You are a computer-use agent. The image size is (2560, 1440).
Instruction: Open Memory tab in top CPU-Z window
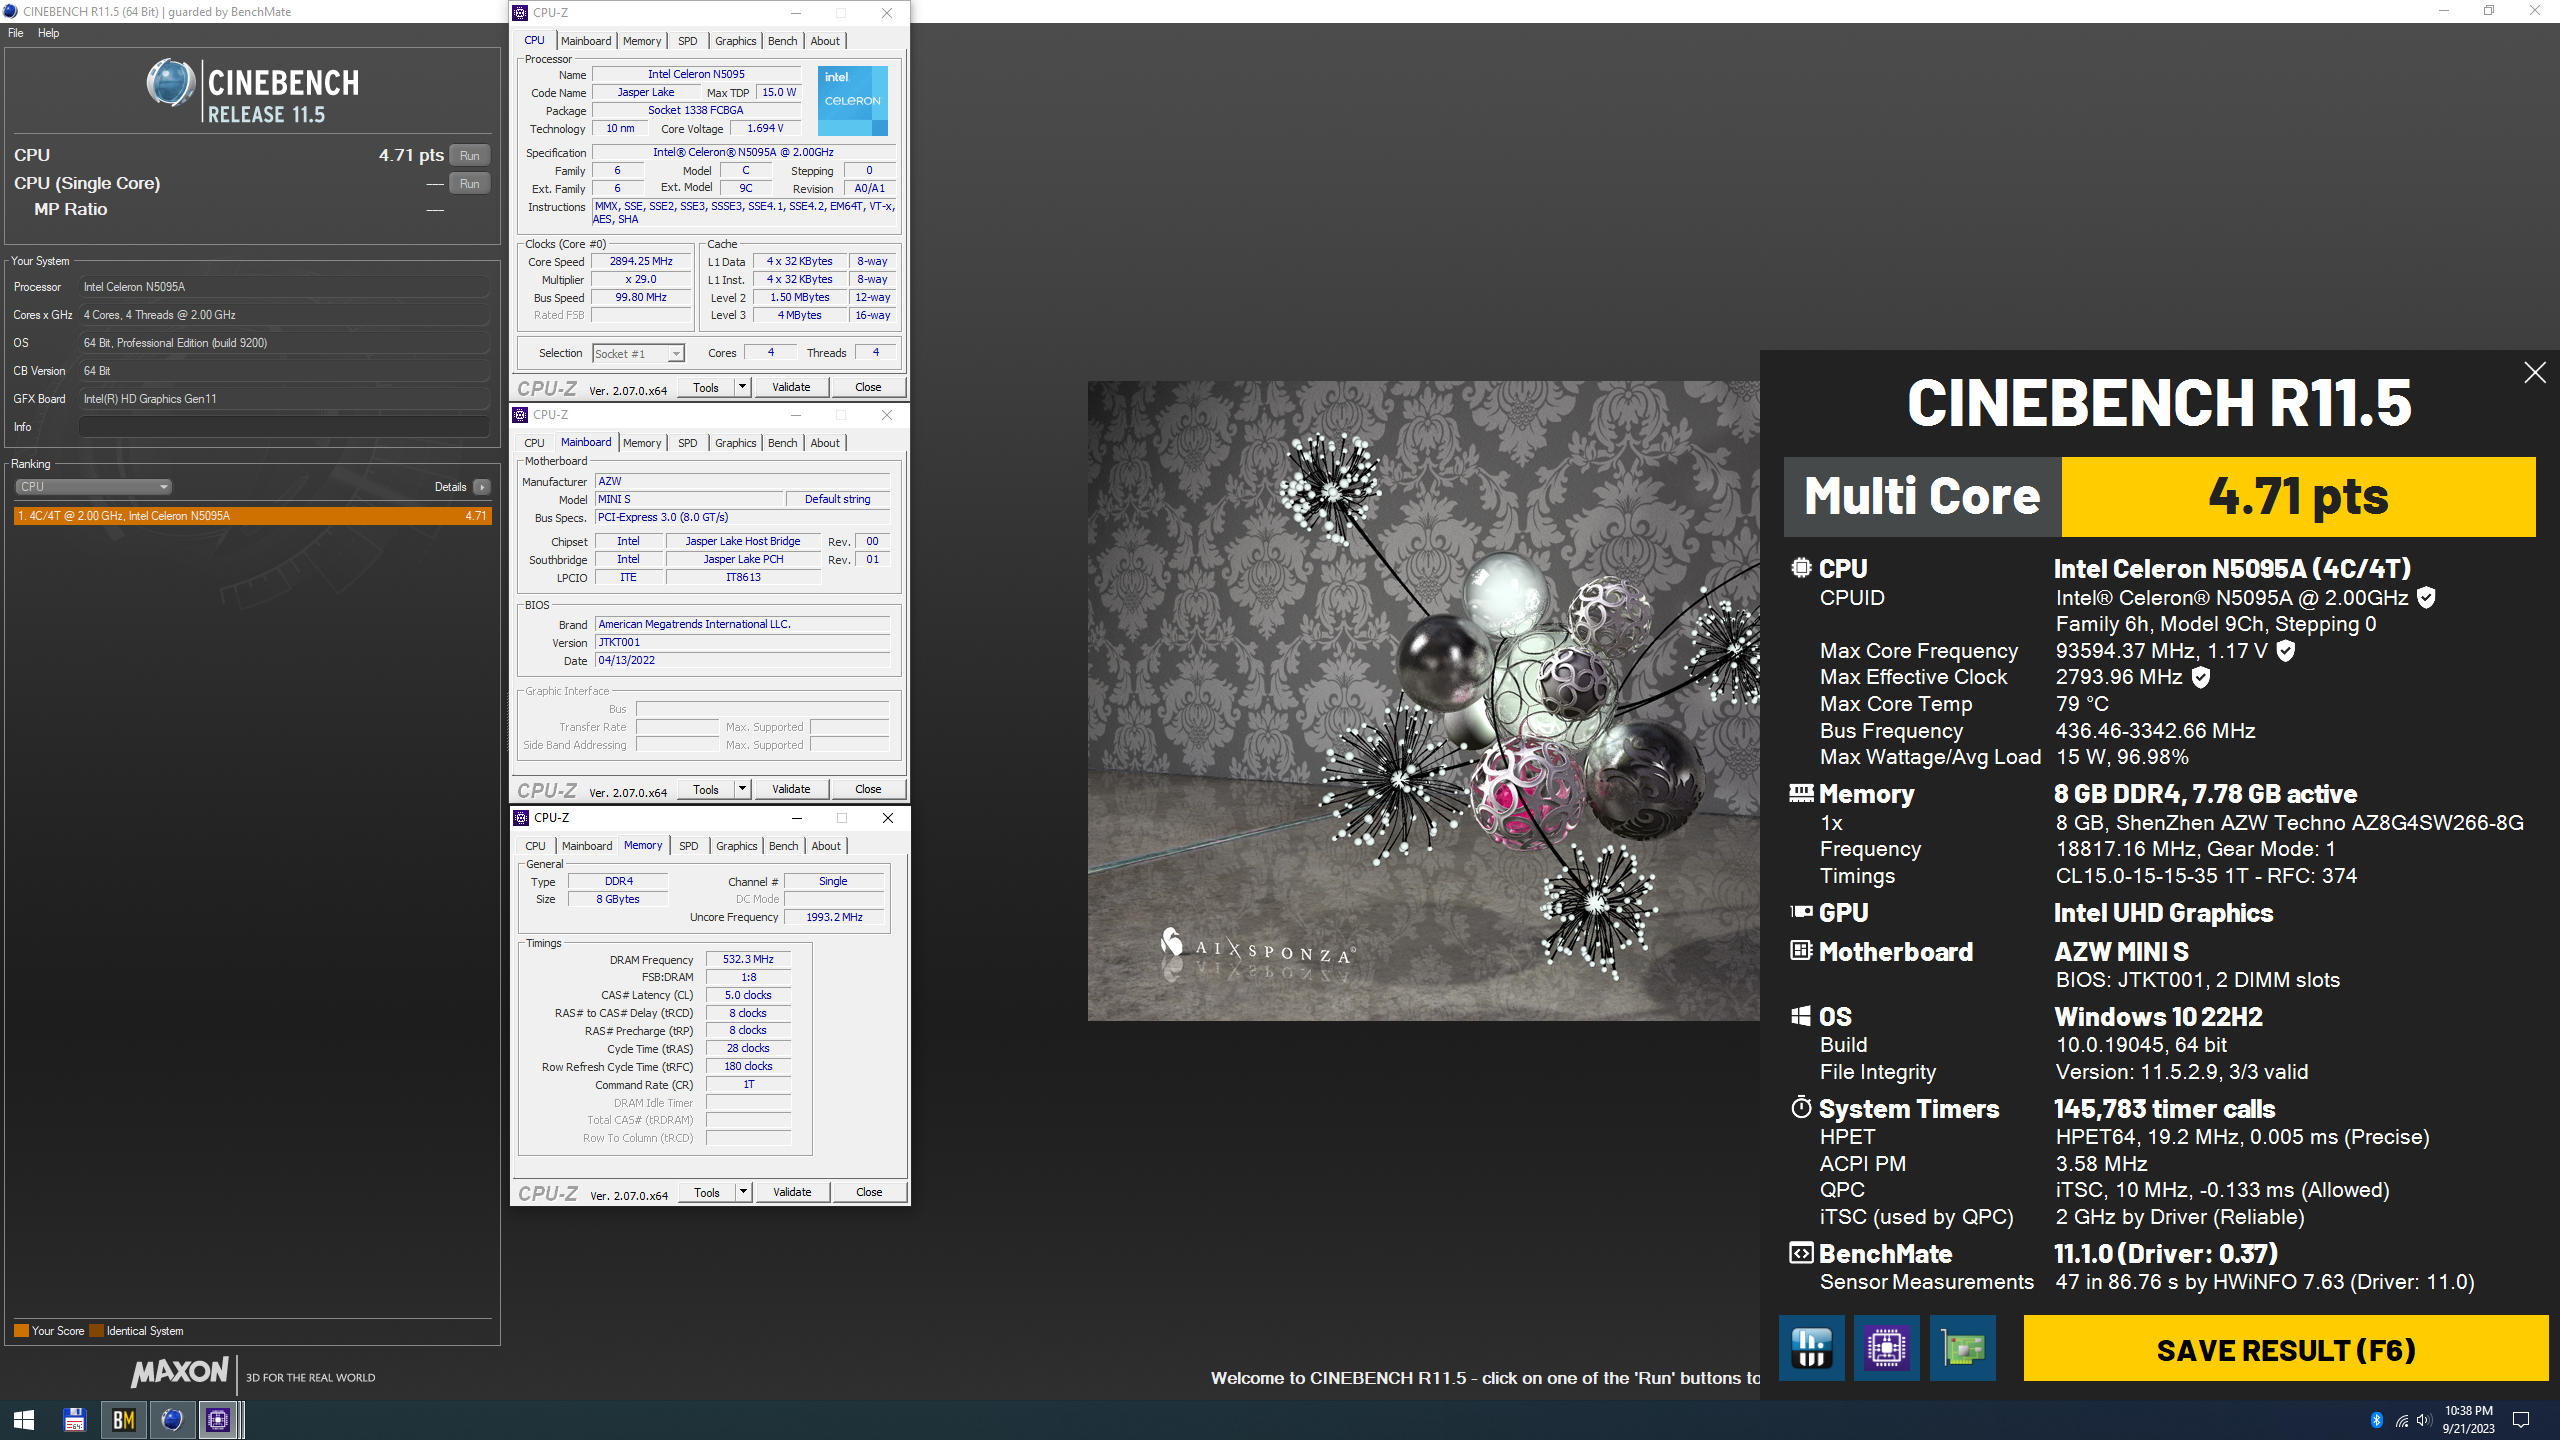coord(642,41)
